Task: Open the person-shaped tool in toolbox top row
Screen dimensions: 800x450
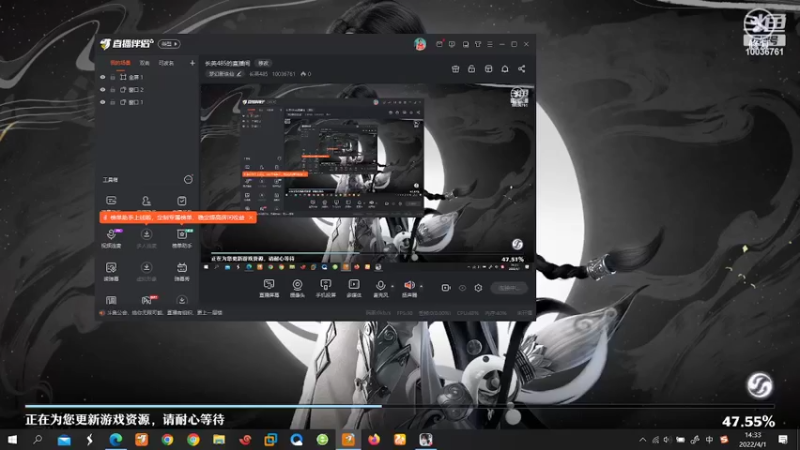Action: tap(146, 203)
